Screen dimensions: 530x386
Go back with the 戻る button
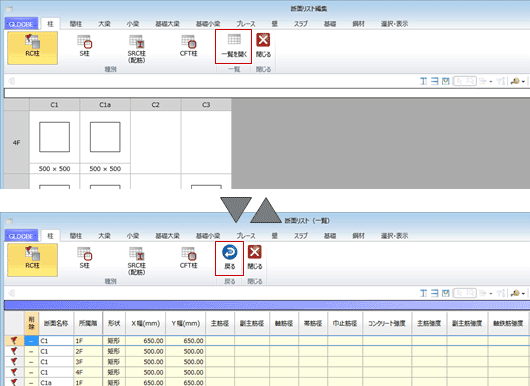coord(230,258)
